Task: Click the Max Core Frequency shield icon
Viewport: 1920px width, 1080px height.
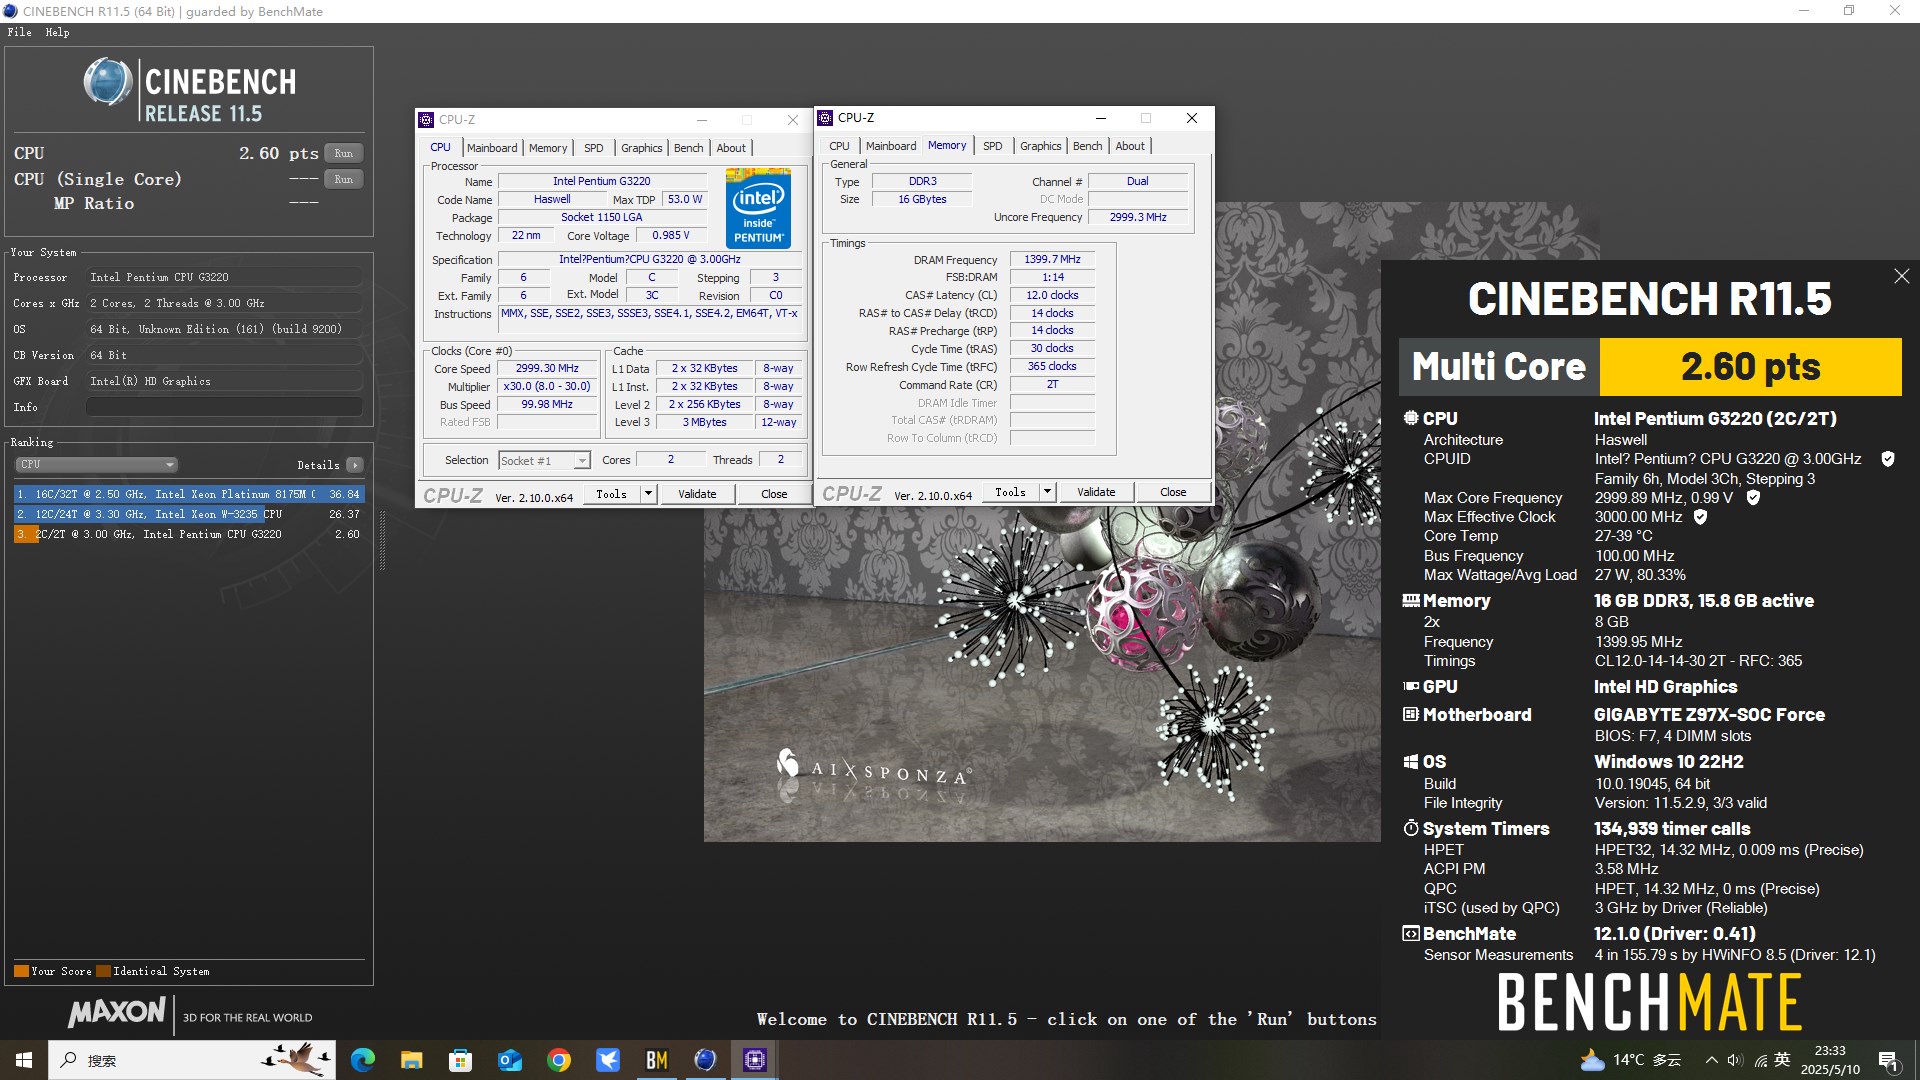Action: (1753, 497)
